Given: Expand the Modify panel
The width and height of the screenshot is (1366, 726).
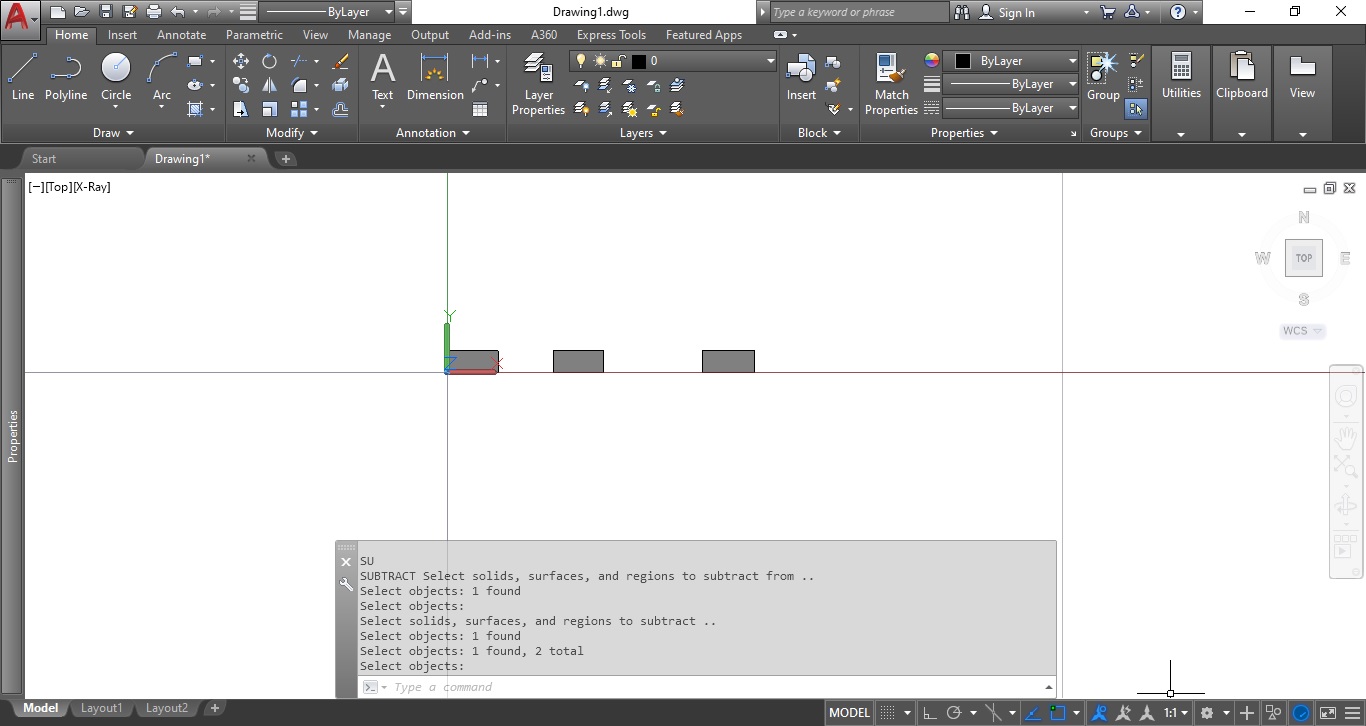Looking at the screenshot, I should pyautogui.click(x=292, y=132).
